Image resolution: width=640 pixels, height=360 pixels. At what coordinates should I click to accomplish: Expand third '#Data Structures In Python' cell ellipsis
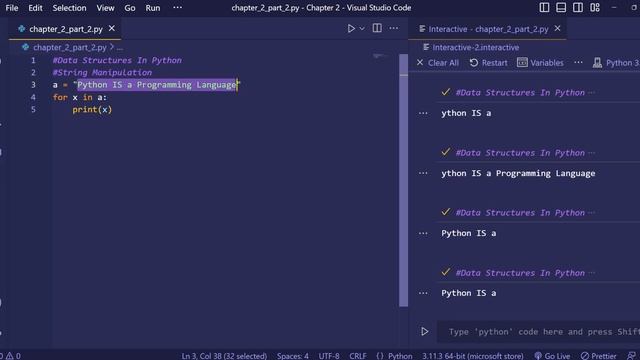(x=592, y=213)
